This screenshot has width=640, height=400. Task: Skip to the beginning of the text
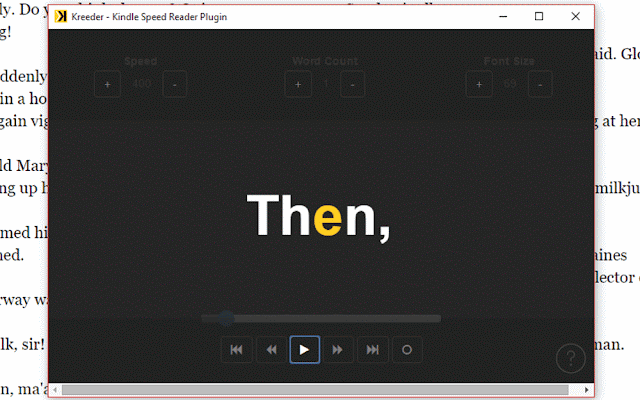click(236, 349)
